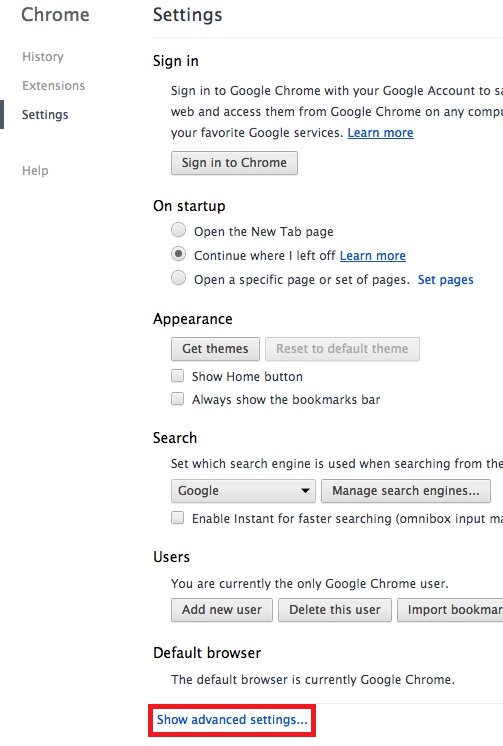This screenshot has width=503, height=746.
Task: Click Reset to default theme button
Action: point(342,349)
